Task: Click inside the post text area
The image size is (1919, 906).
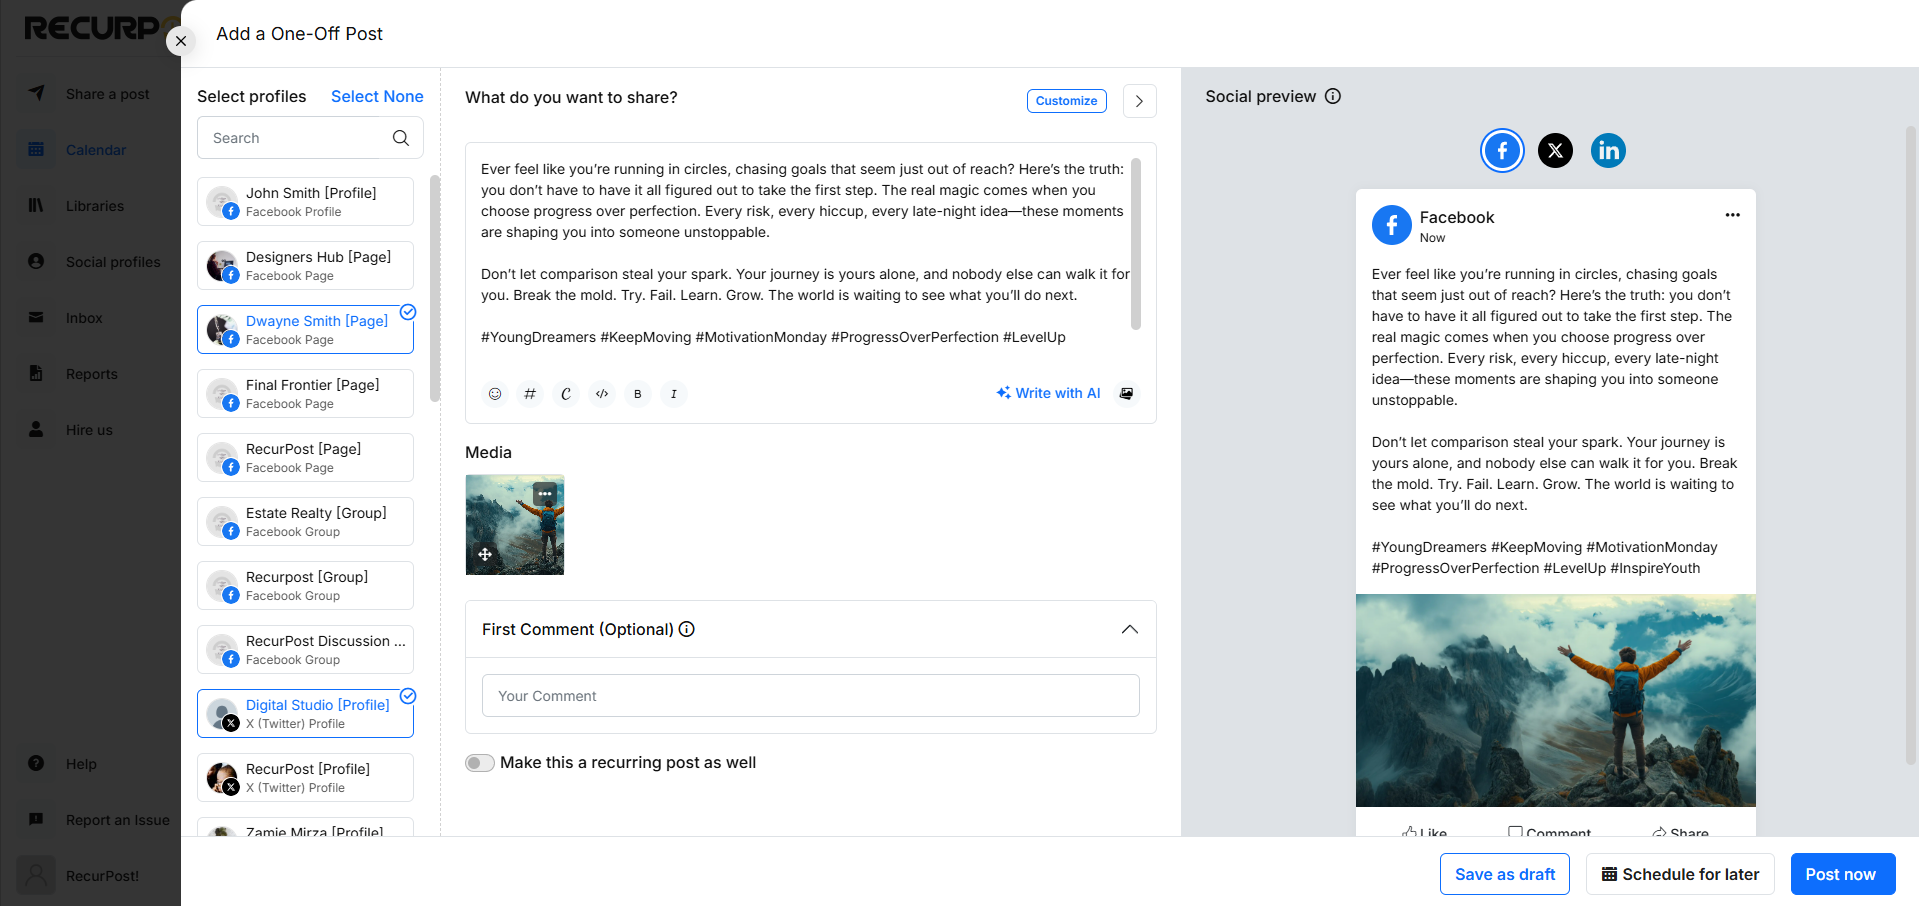Action: (x=805, y=253)
